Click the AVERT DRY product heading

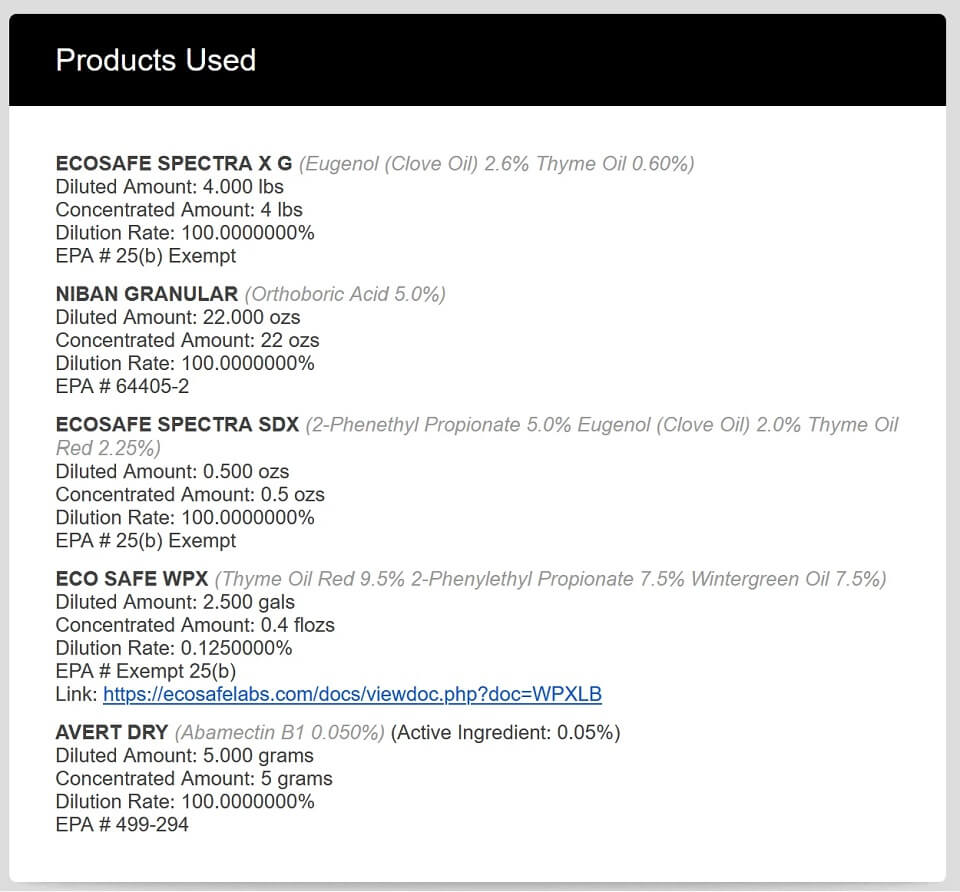111,732
